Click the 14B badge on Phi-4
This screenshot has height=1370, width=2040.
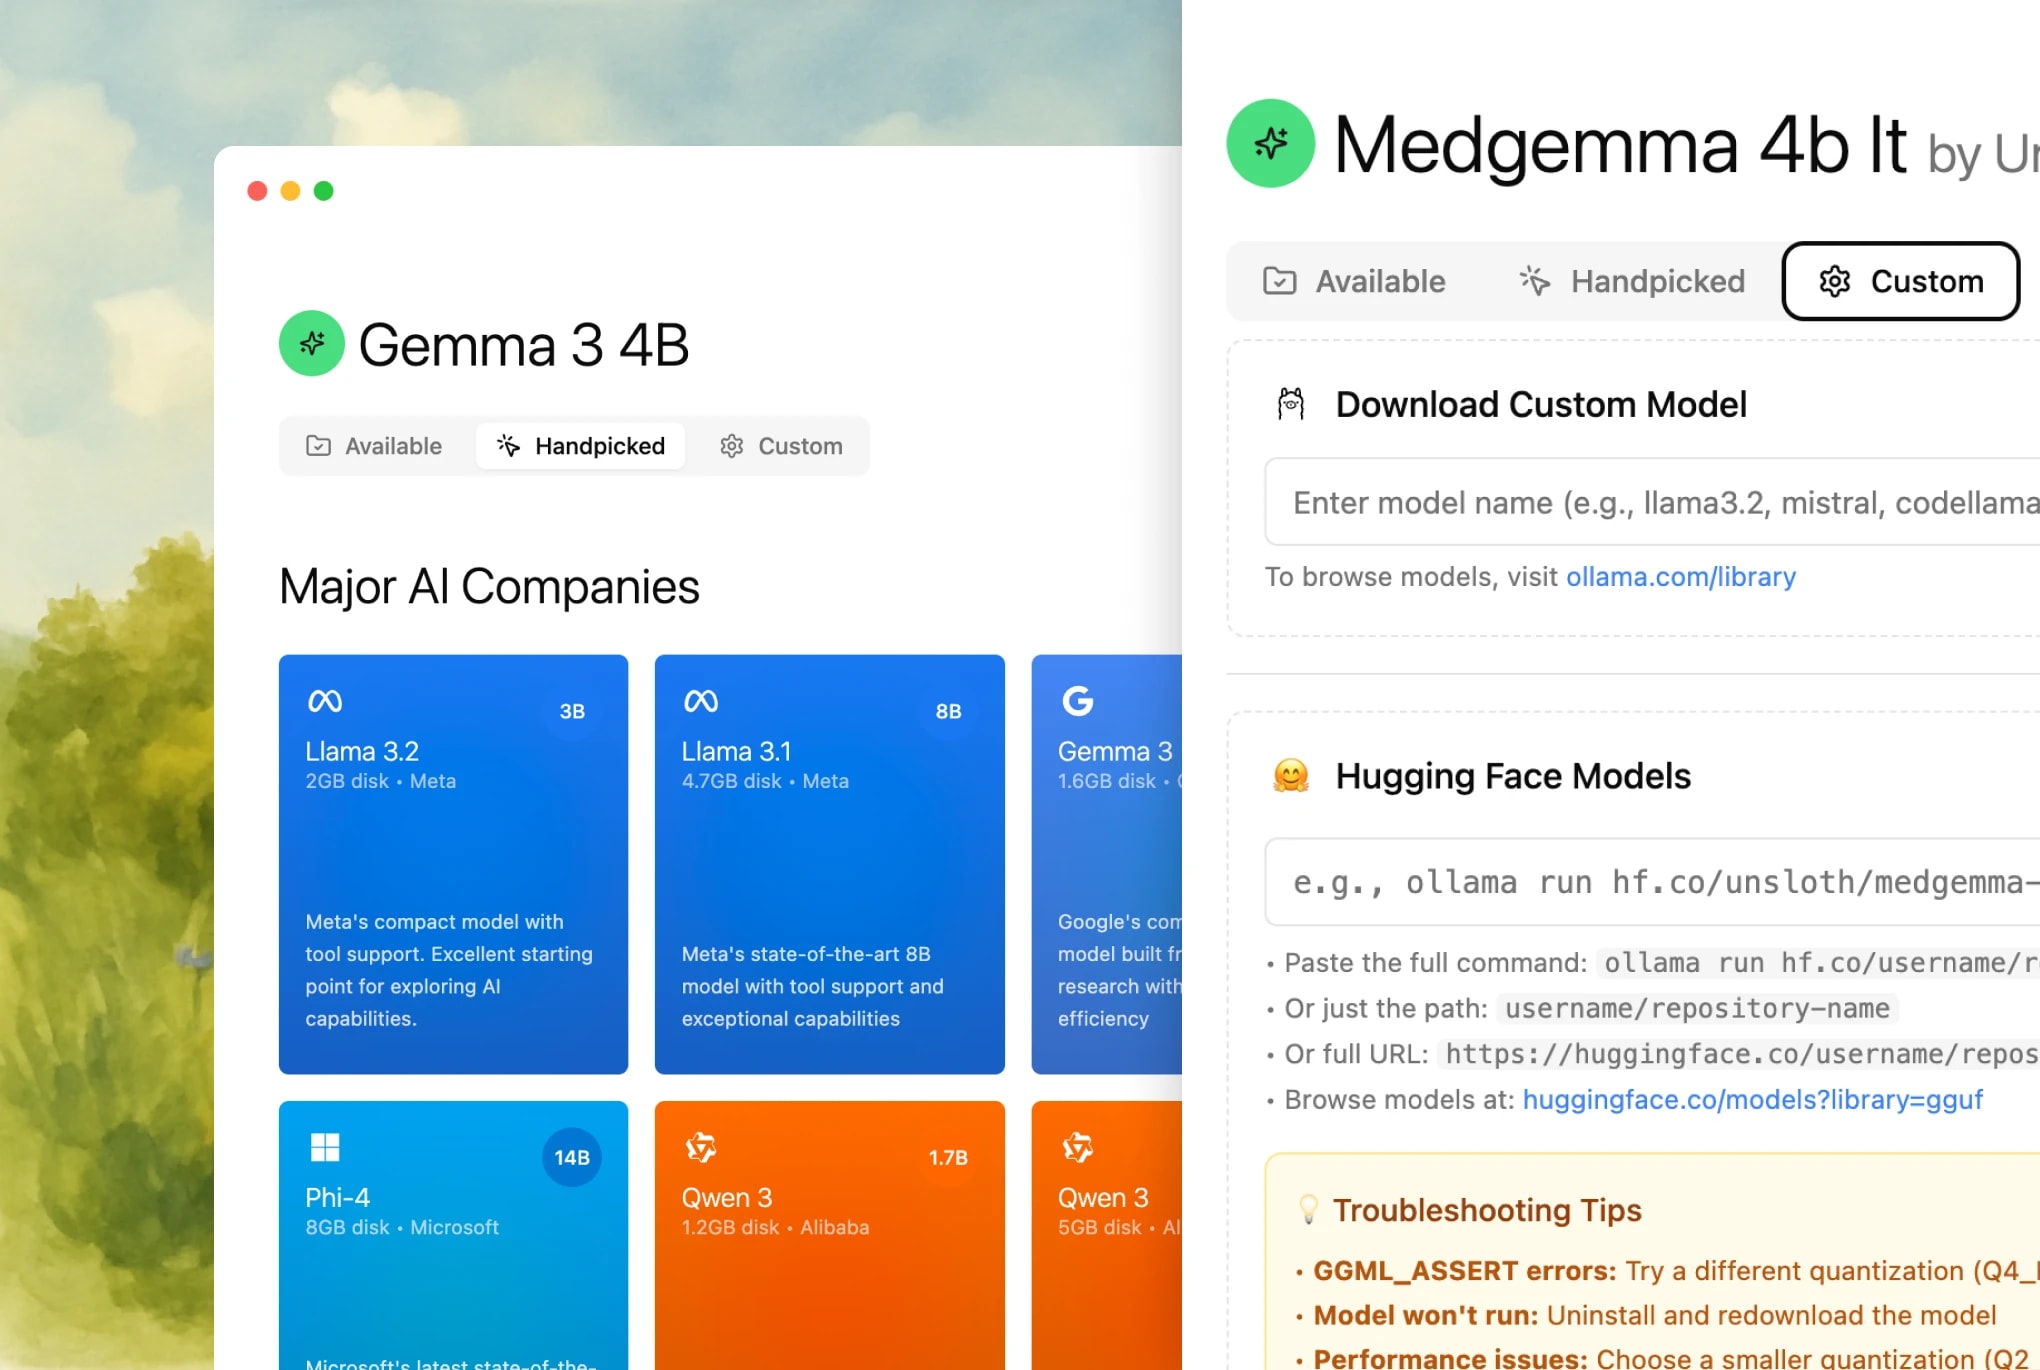pyautogui.click(x=572, y=1157)
